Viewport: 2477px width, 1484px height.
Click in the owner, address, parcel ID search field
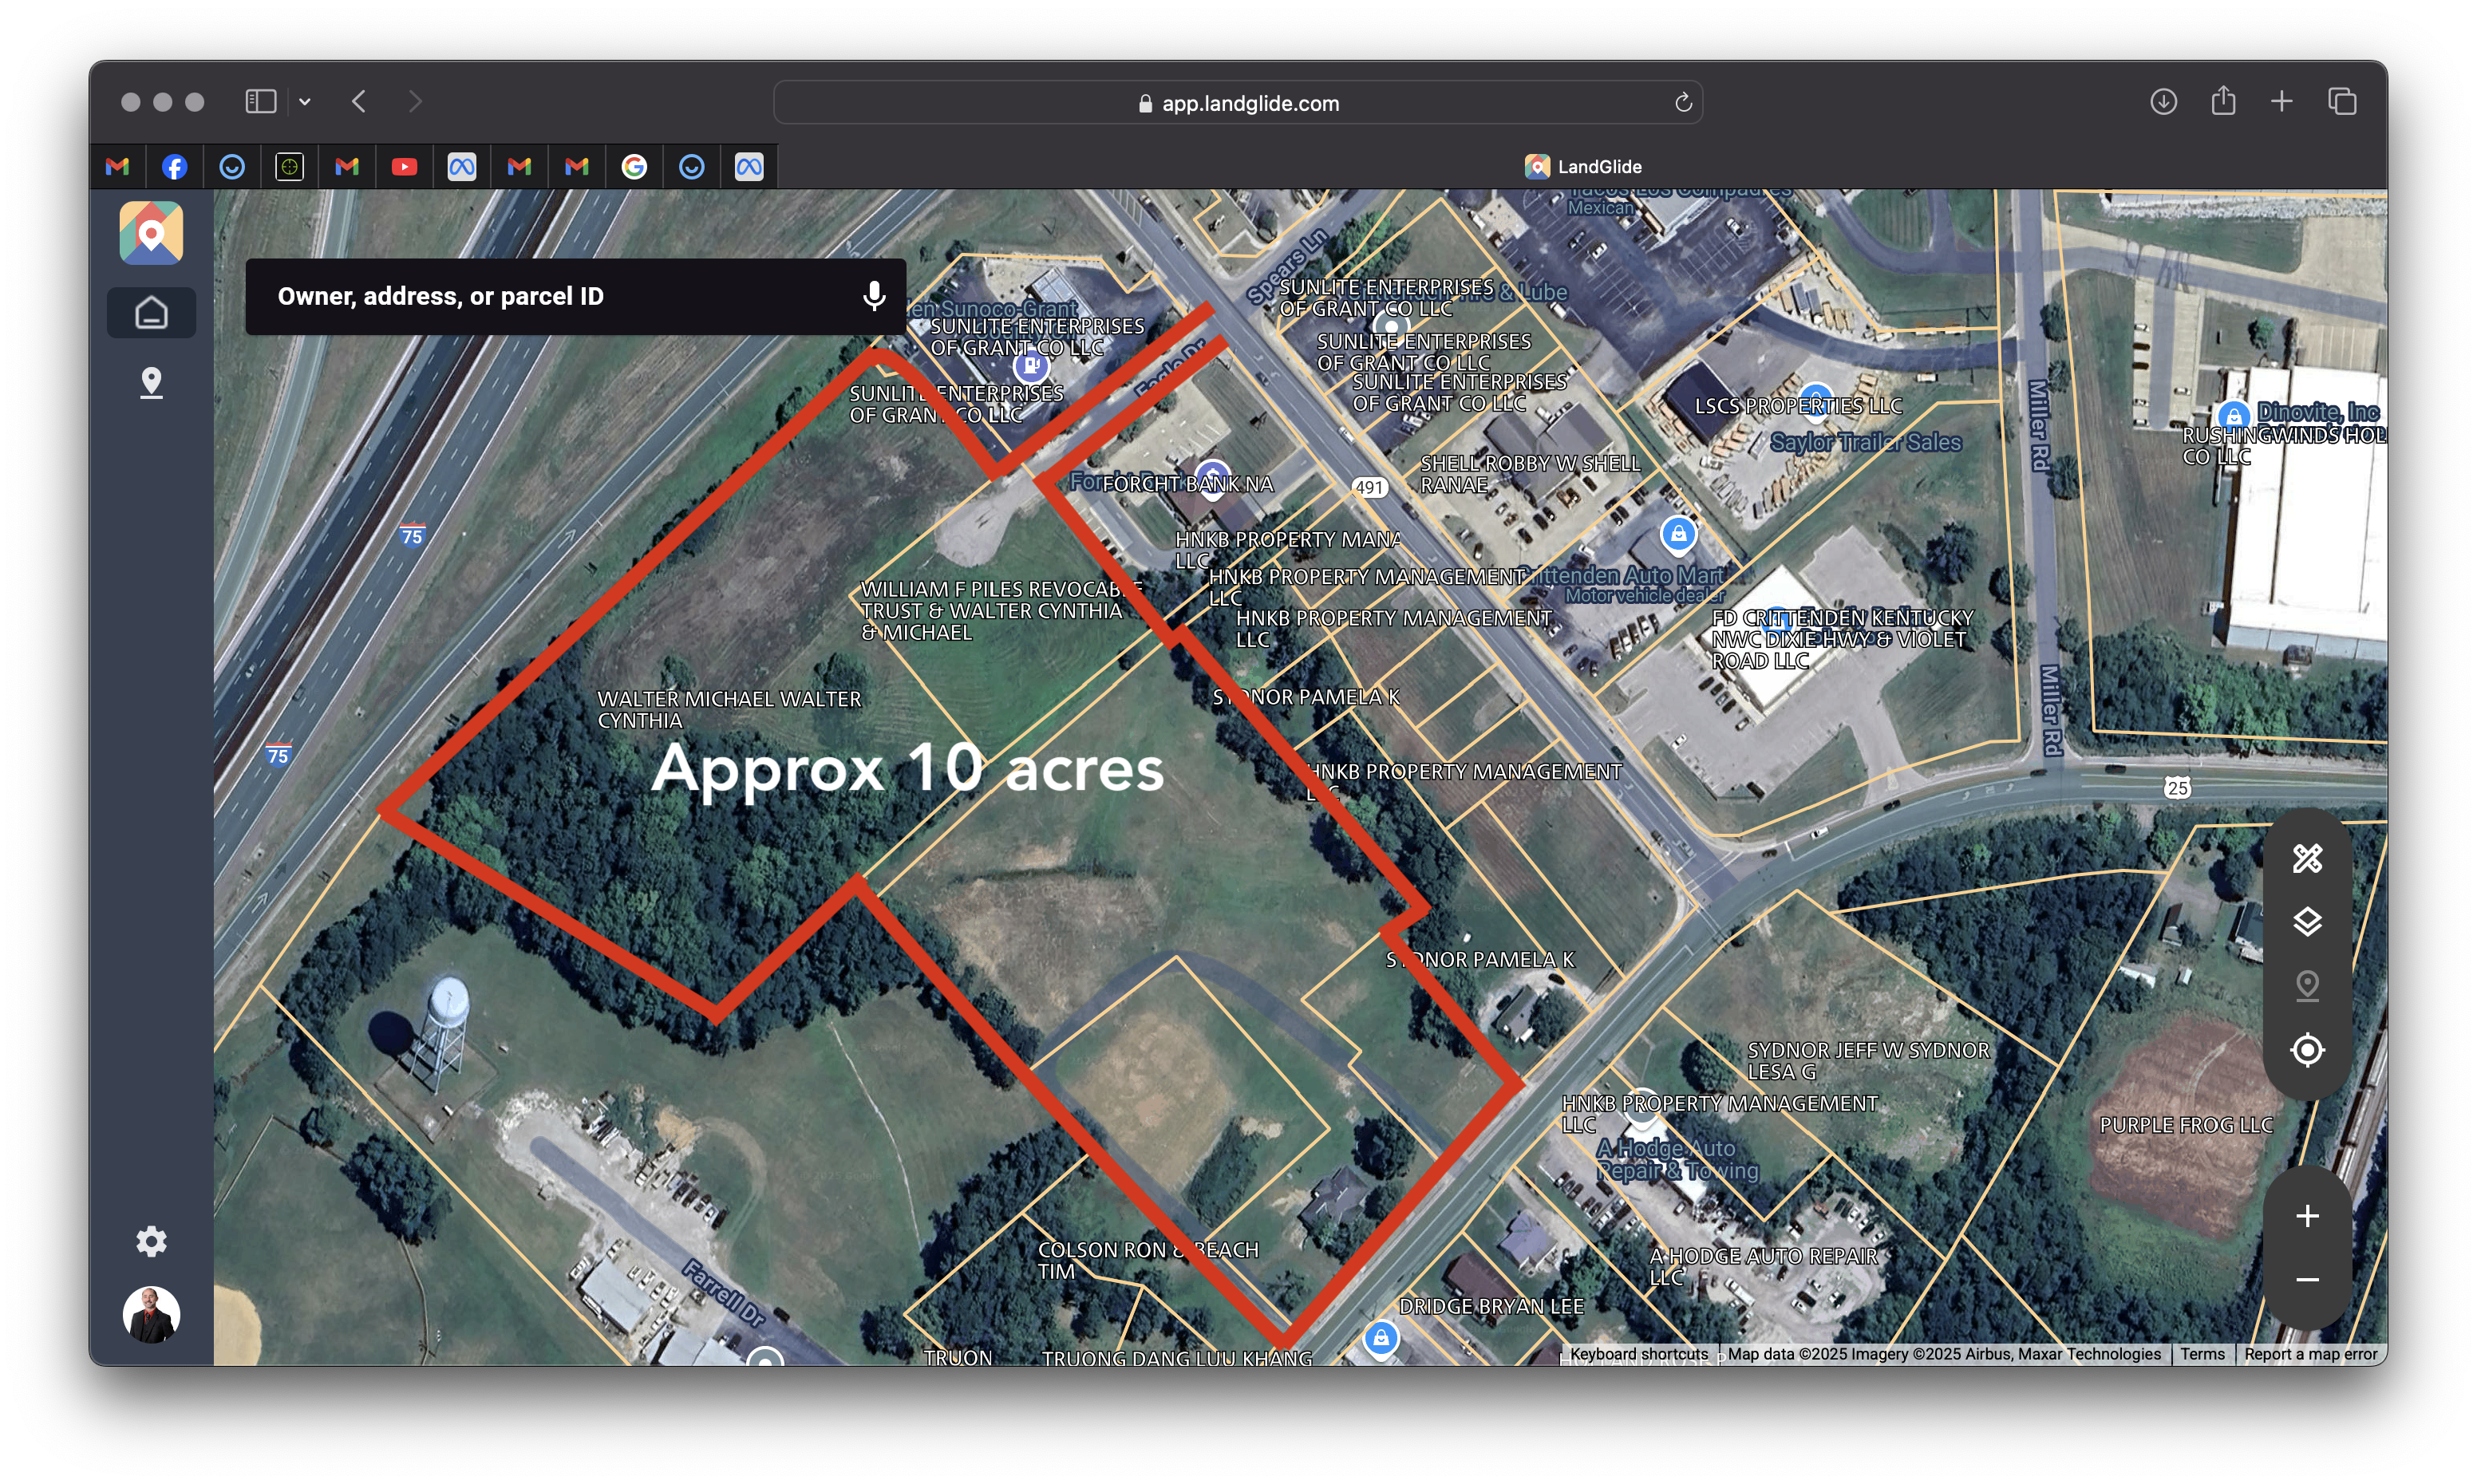[x=550, y=296]
